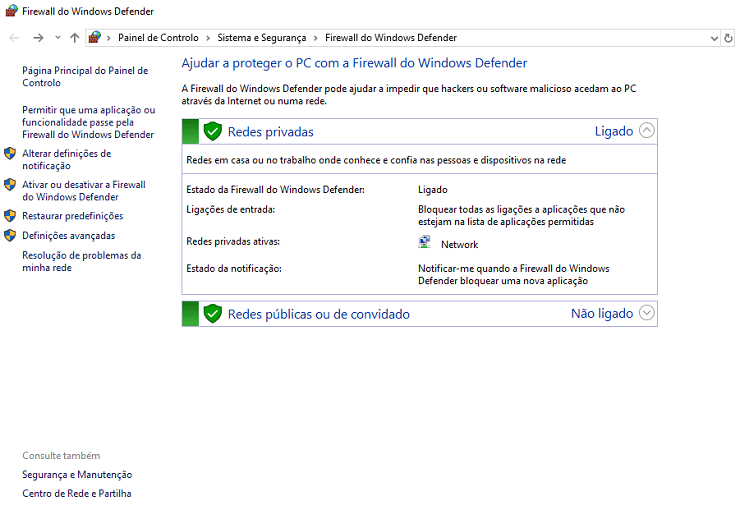Expand the chevron after Painel de Controlo
Image resolution: width=740 pixels, height=510 pixels.
tap(208, 38)
